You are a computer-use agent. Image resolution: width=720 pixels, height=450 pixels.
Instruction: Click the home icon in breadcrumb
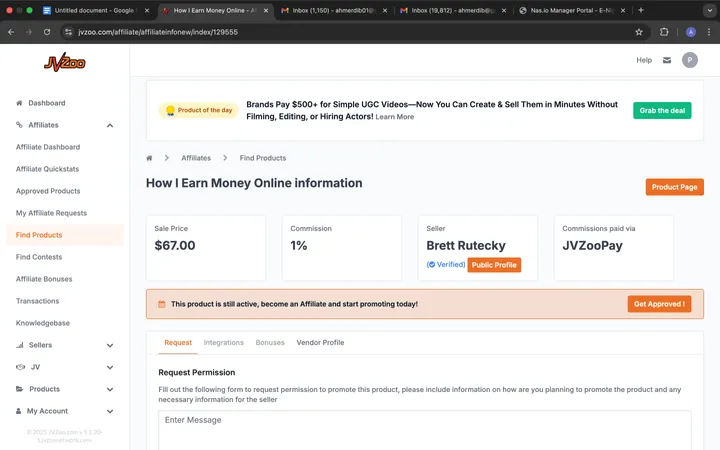point(149,158)
